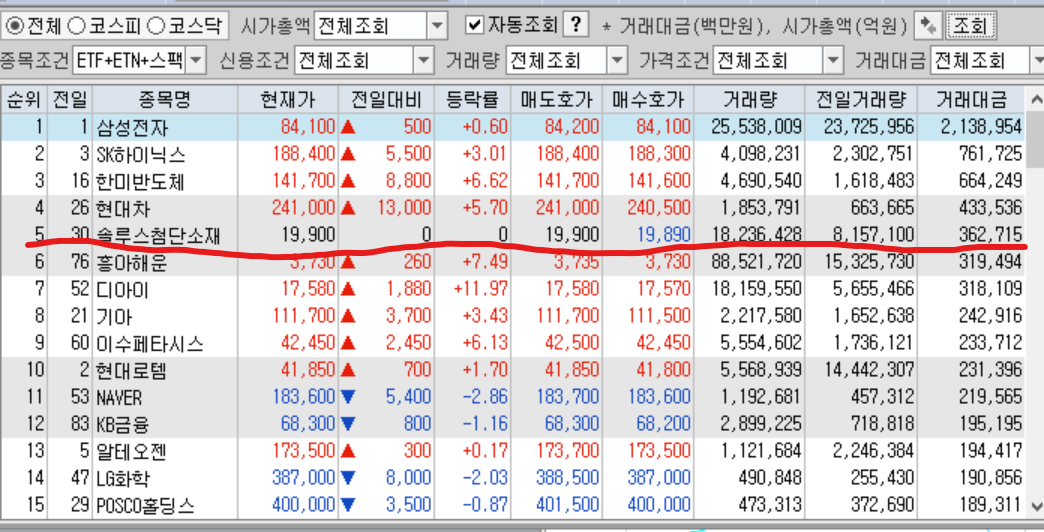The image size is (1044, 532).
Task: Sort by the 매도호가 column header
Action: pyautogui.click(x=557, y=100)
